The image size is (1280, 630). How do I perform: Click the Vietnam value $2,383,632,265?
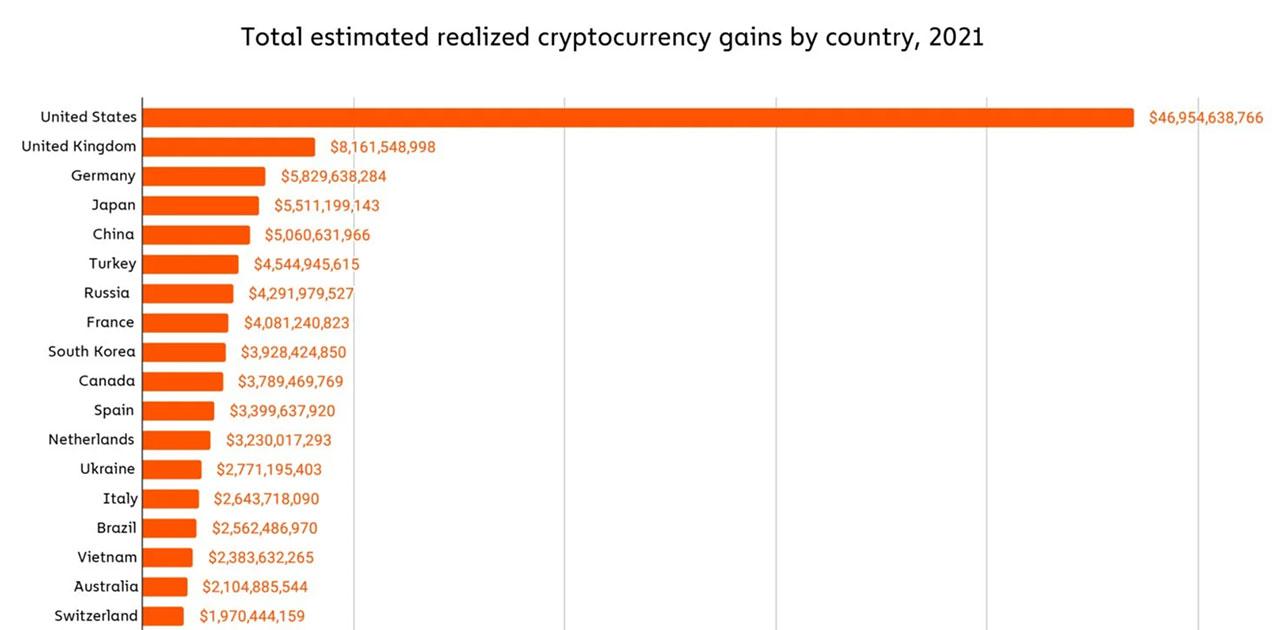[x=261, y=557]
